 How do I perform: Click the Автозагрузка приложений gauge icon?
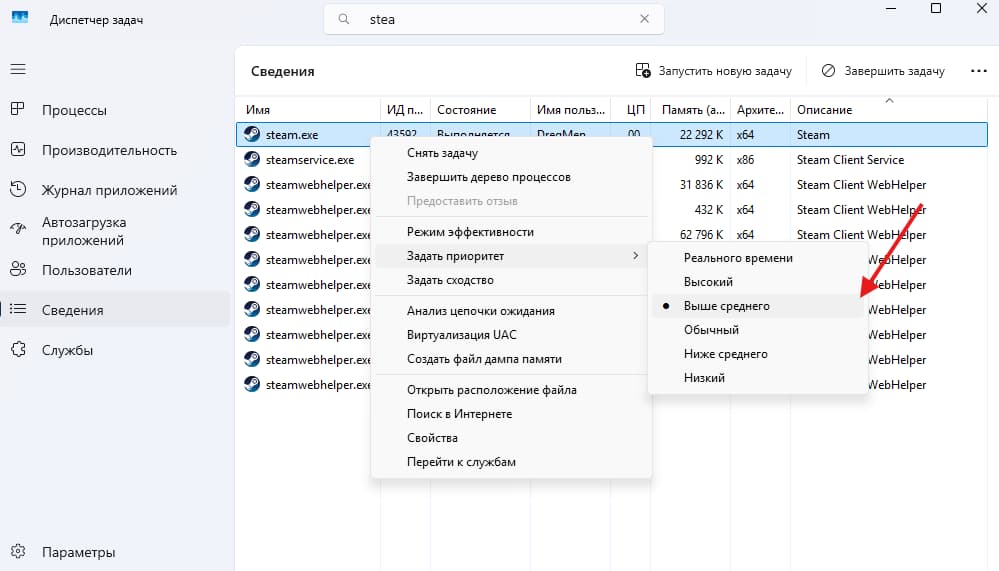click(x=18, y=228)
